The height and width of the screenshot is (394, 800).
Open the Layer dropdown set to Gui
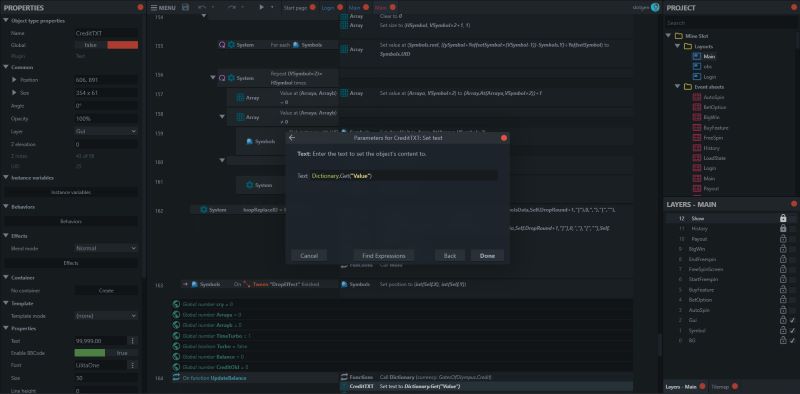106,131
